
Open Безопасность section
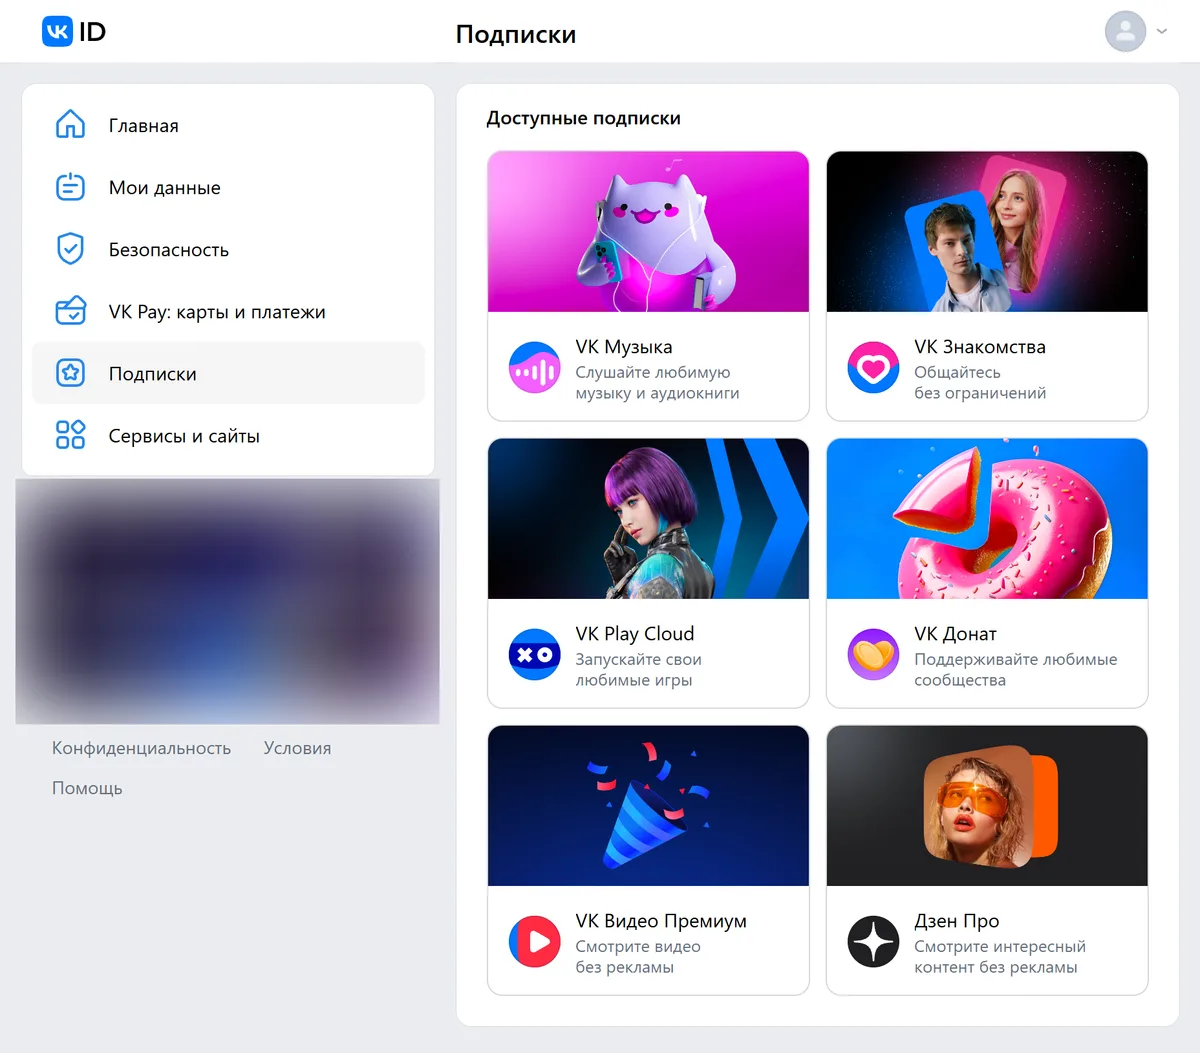228,249
